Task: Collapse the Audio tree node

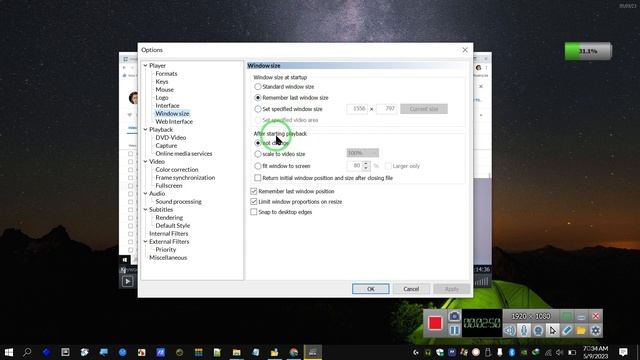Action: coord(145,193)
